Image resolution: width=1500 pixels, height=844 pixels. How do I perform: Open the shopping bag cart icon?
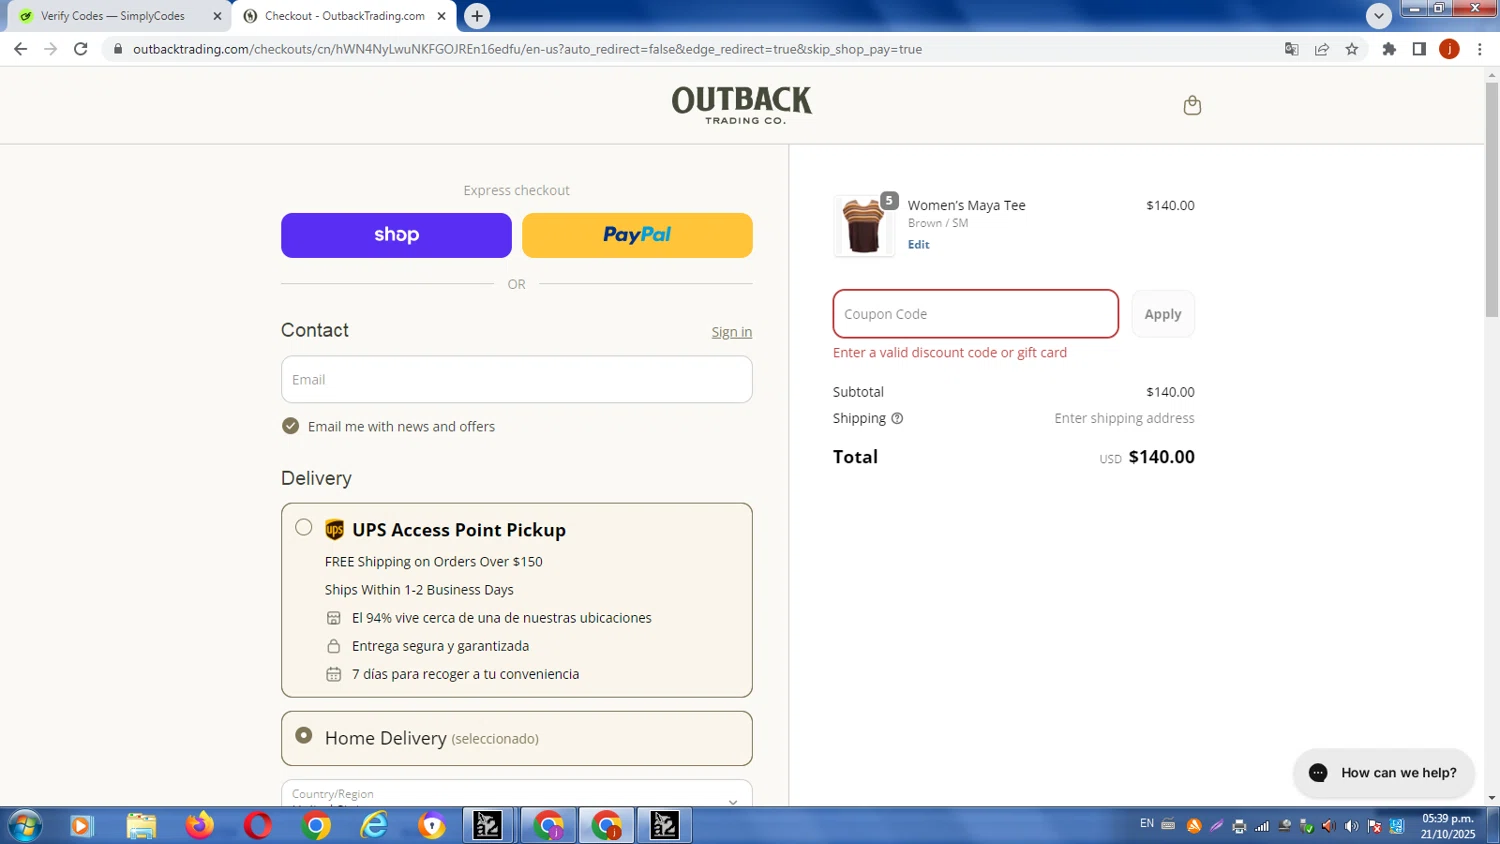pos(1192,105)
